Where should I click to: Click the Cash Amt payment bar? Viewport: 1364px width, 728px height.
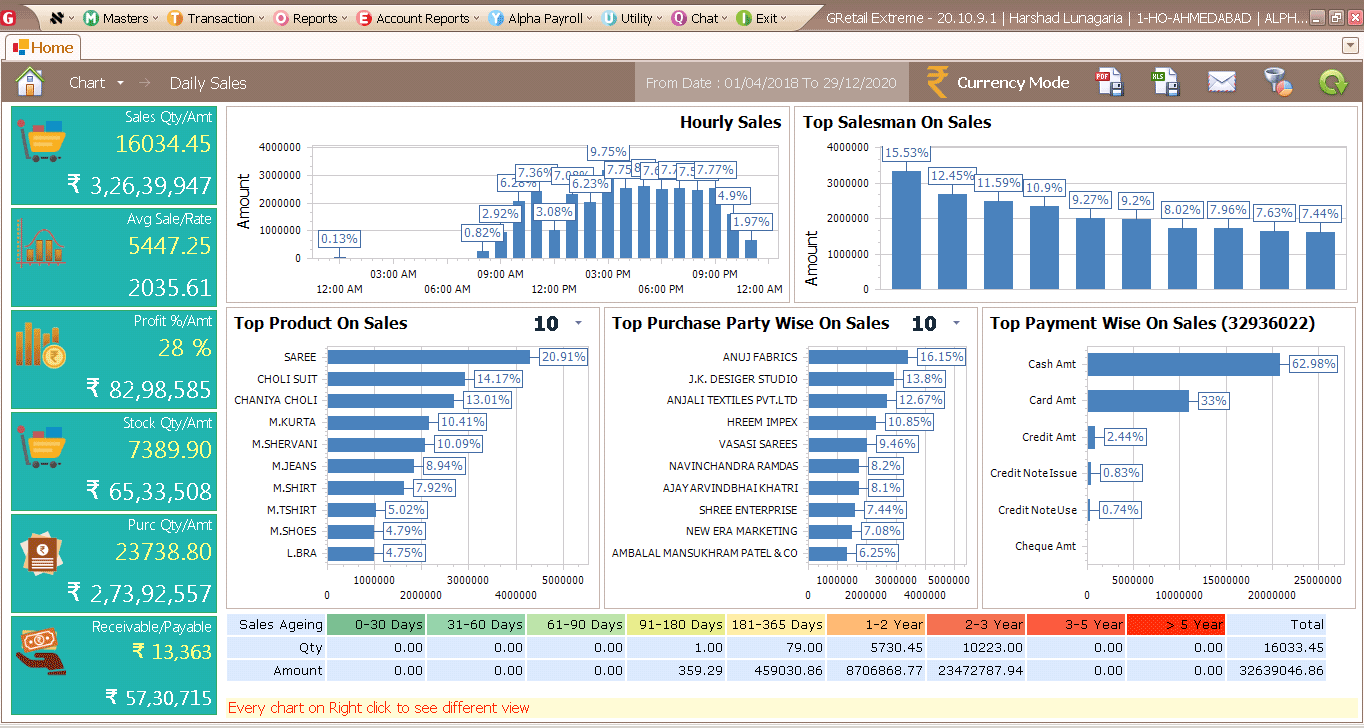coord(1184,364)
